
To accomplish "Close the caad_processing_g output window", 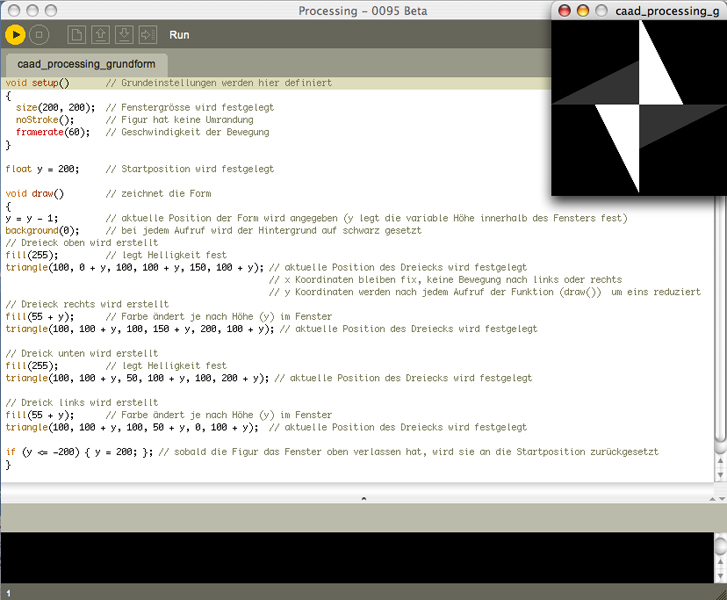I will tap(564, 11).
